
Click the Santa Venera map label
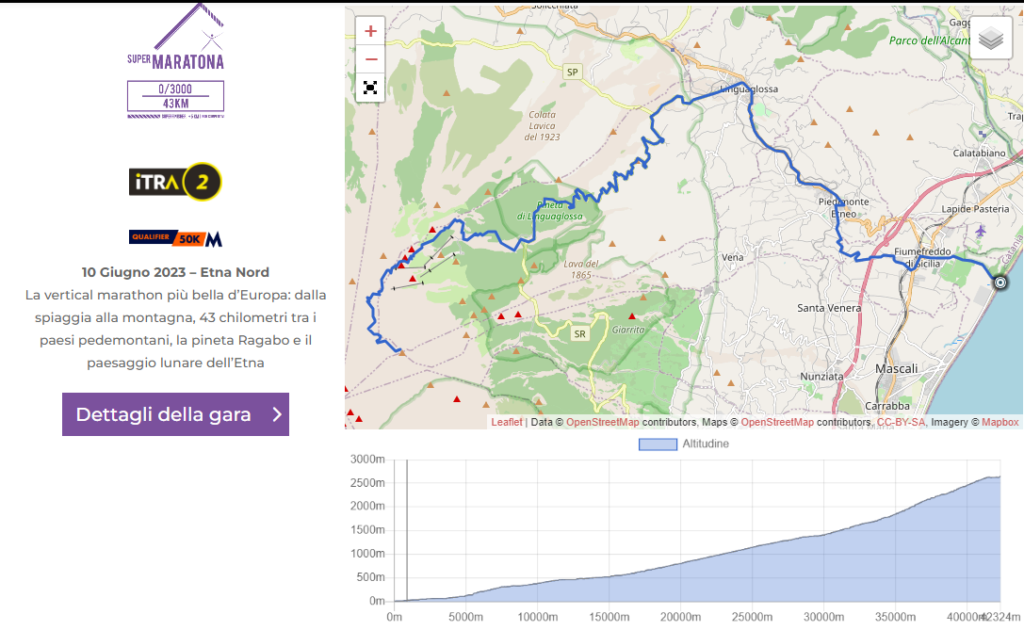pyautogui.click(x=829, y=308)
